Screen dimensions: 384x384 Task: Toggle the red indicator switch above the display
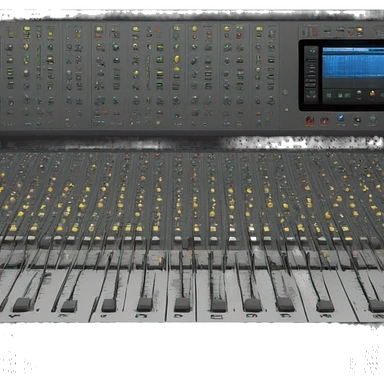(315, 32)
